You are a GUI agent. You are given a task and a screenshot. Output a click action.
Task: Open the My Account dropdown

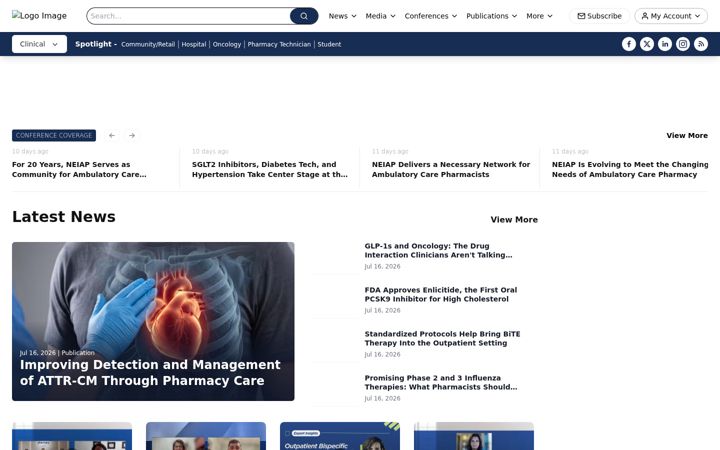coord(671,16)
